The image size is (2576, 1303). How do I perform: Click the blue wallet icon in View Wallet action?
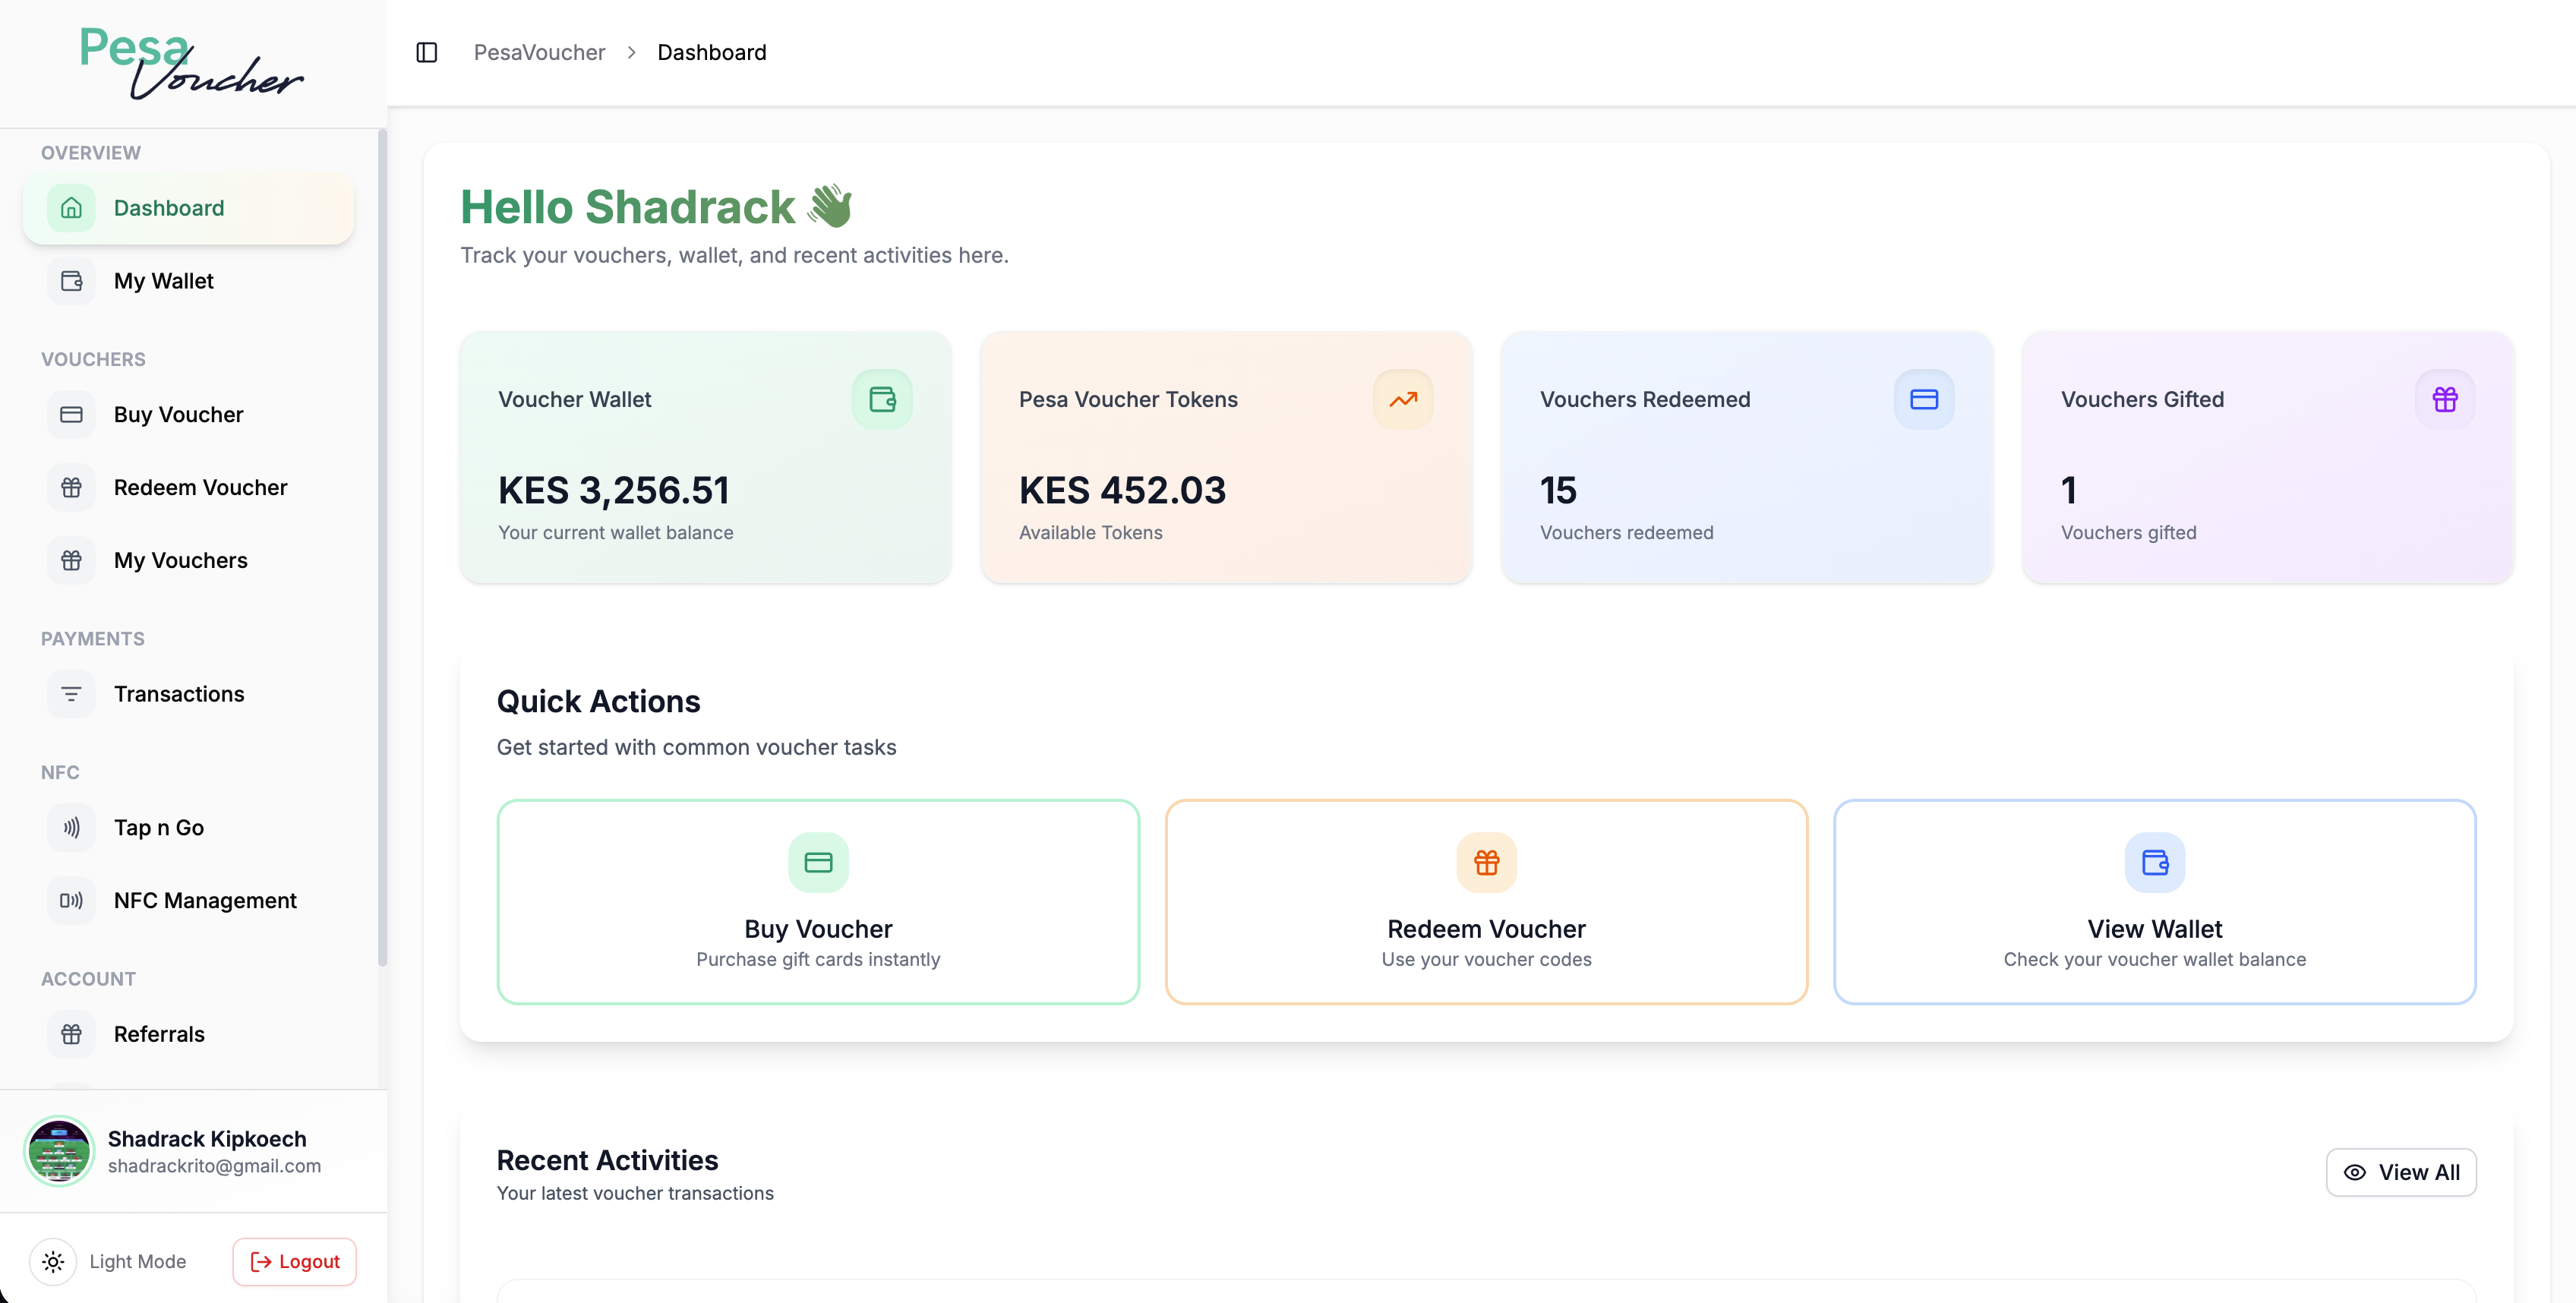pos(2154,862)
